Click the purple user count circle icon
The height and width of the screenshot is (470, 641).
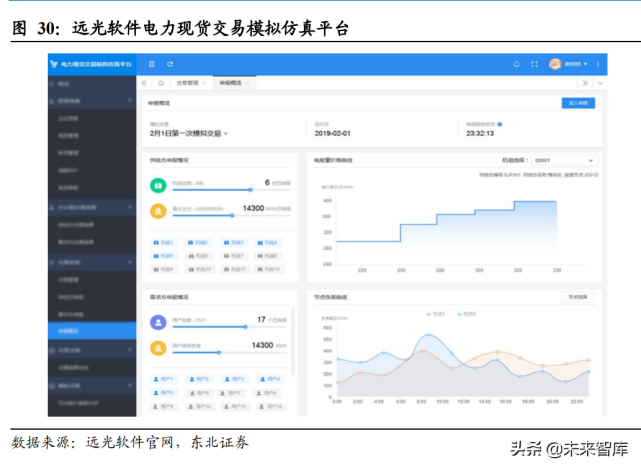click(158, 322)
